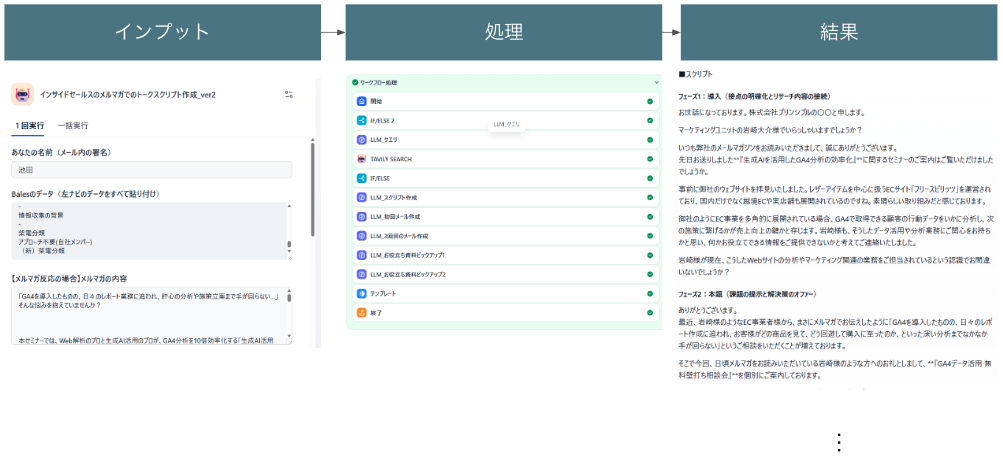Click the 終了 end node icon
This screenshot has height=466, width=1003.
tap(362, 313)
